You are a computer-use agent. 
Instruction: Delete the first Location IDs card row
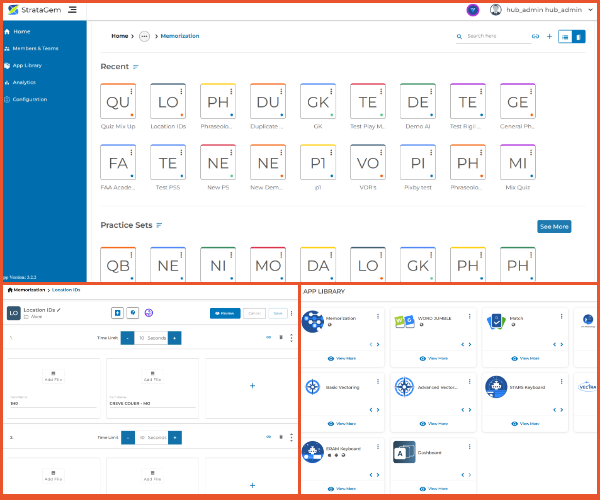click(281, 337)
